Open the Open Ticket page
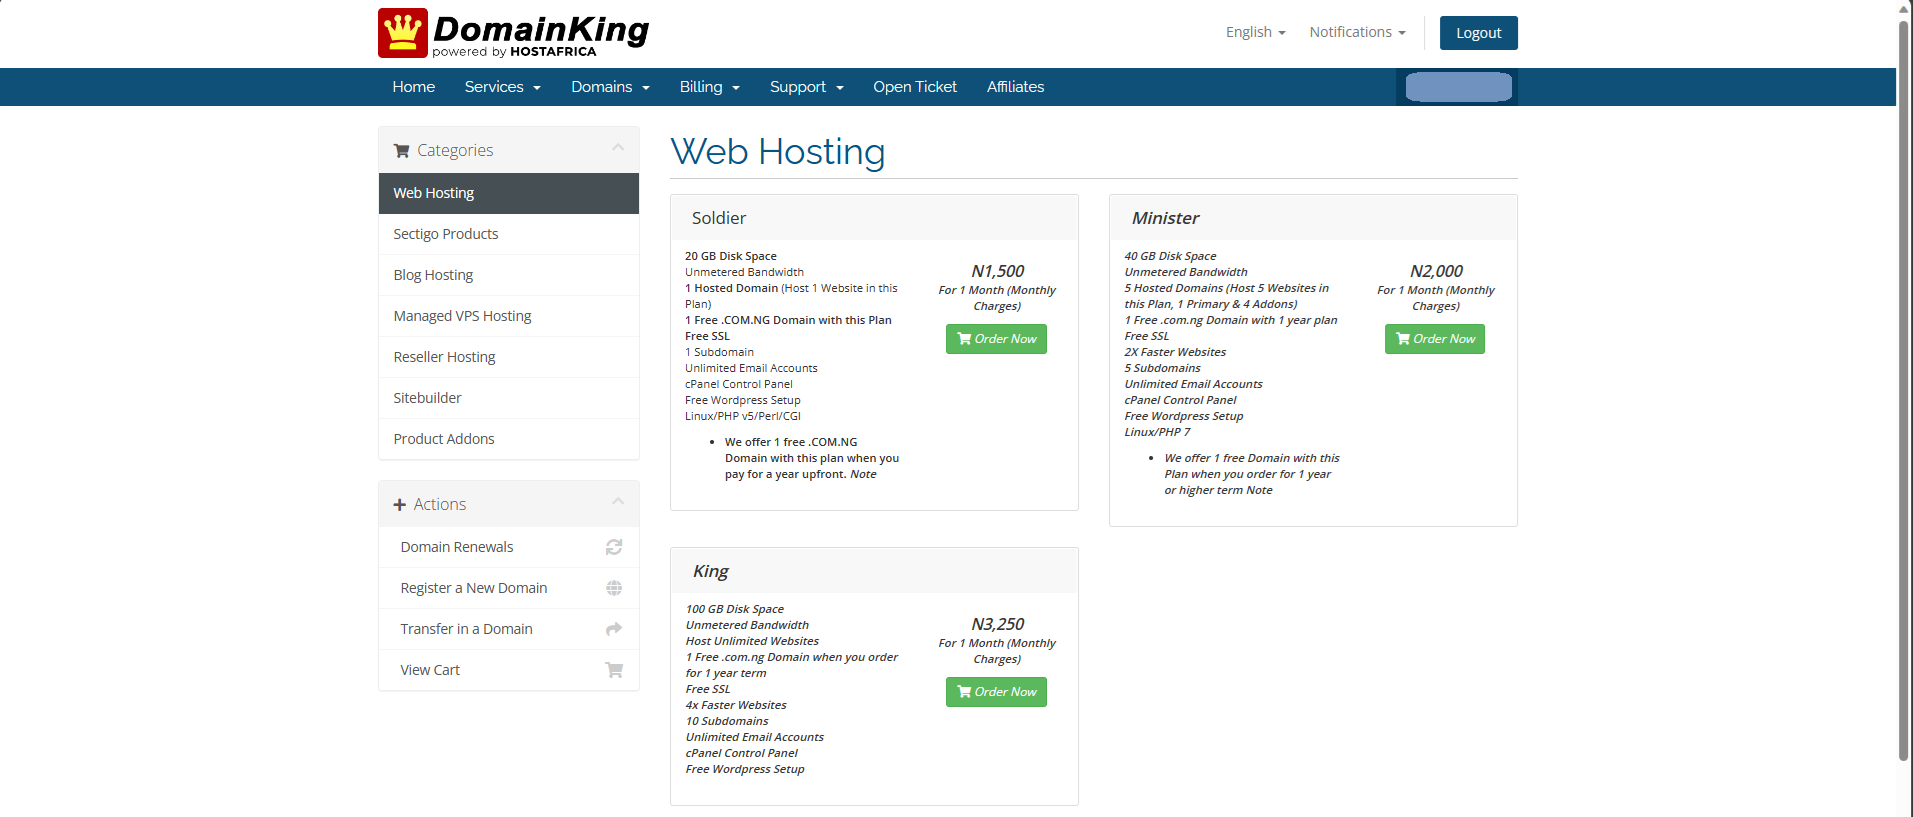Viewport: 1913px width, 817px height. pos(915,87)
